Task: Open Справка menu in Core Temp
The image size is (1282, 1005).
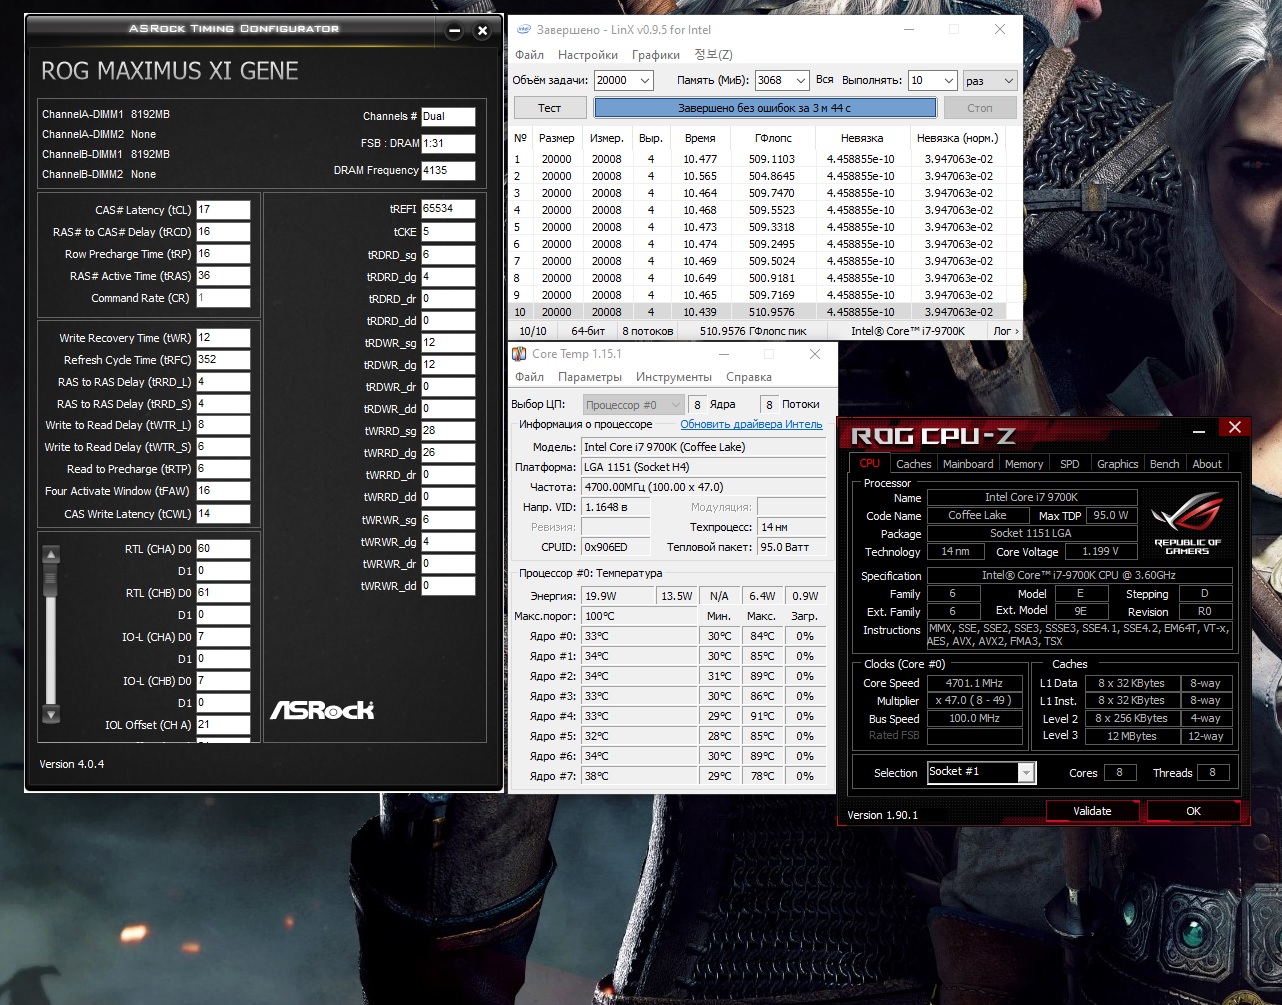Action: [749, 377]
